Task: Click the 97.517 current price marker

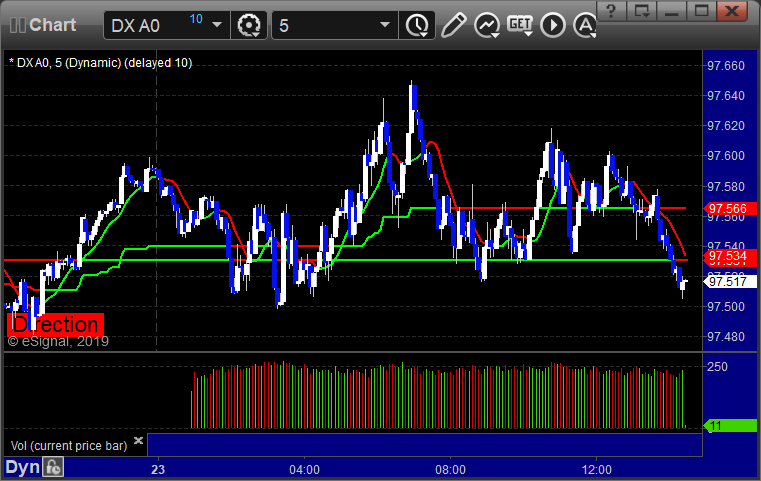Action: click(729, 282)
